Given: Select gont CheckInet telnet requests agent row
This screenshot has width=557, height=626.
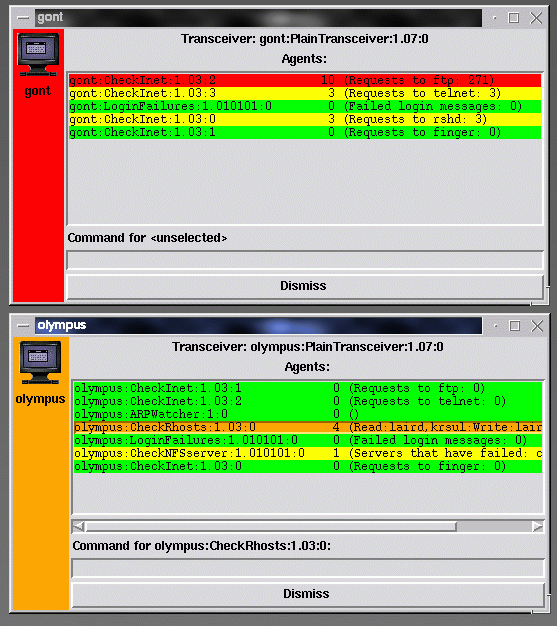Looking at the screenshot, I should [x=305, y=93].
